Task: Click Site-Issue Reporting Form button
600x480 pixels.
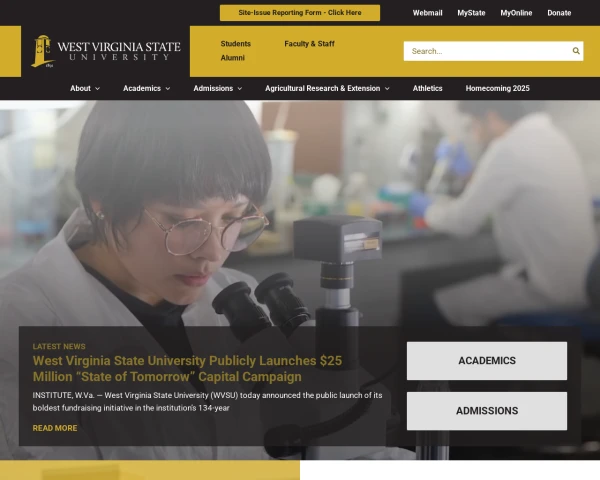Action: point(300,13)
